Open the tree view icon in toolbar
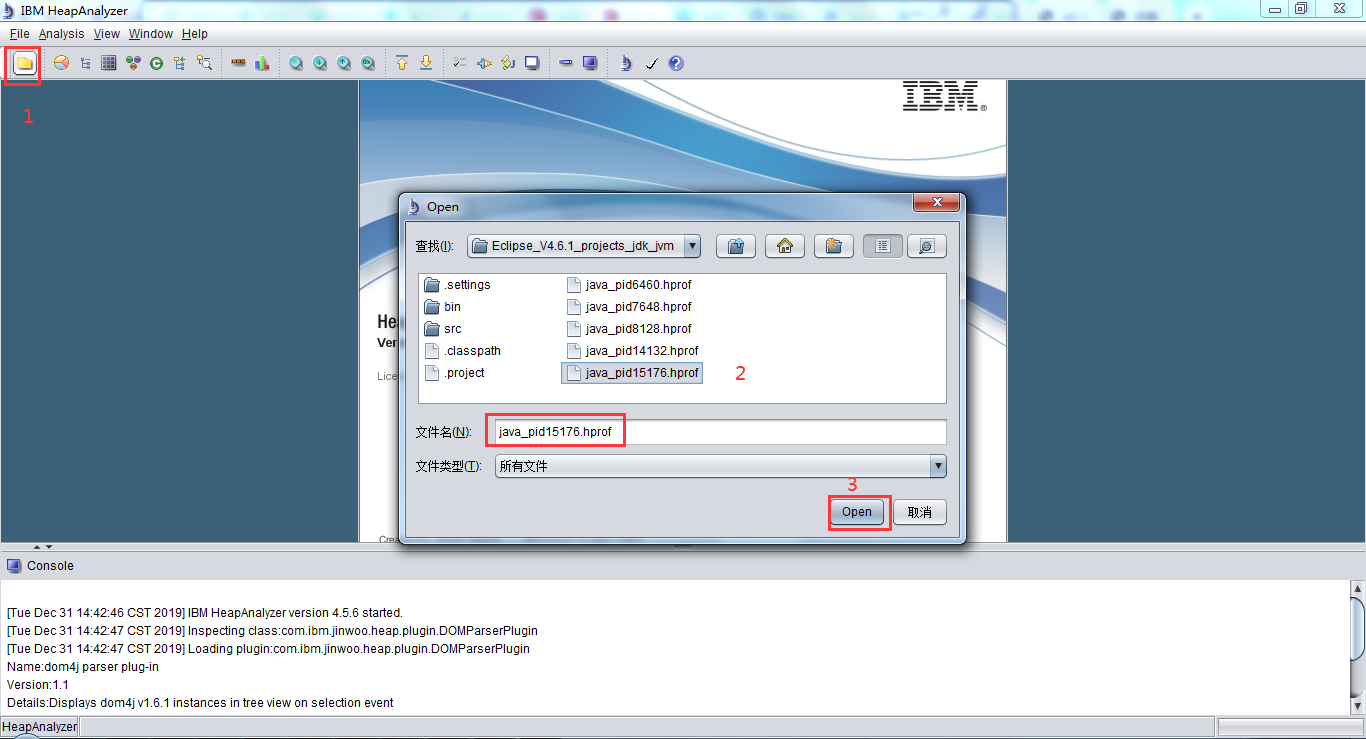The width and height of the screenshot is (1366, 739). coord(84,62)
